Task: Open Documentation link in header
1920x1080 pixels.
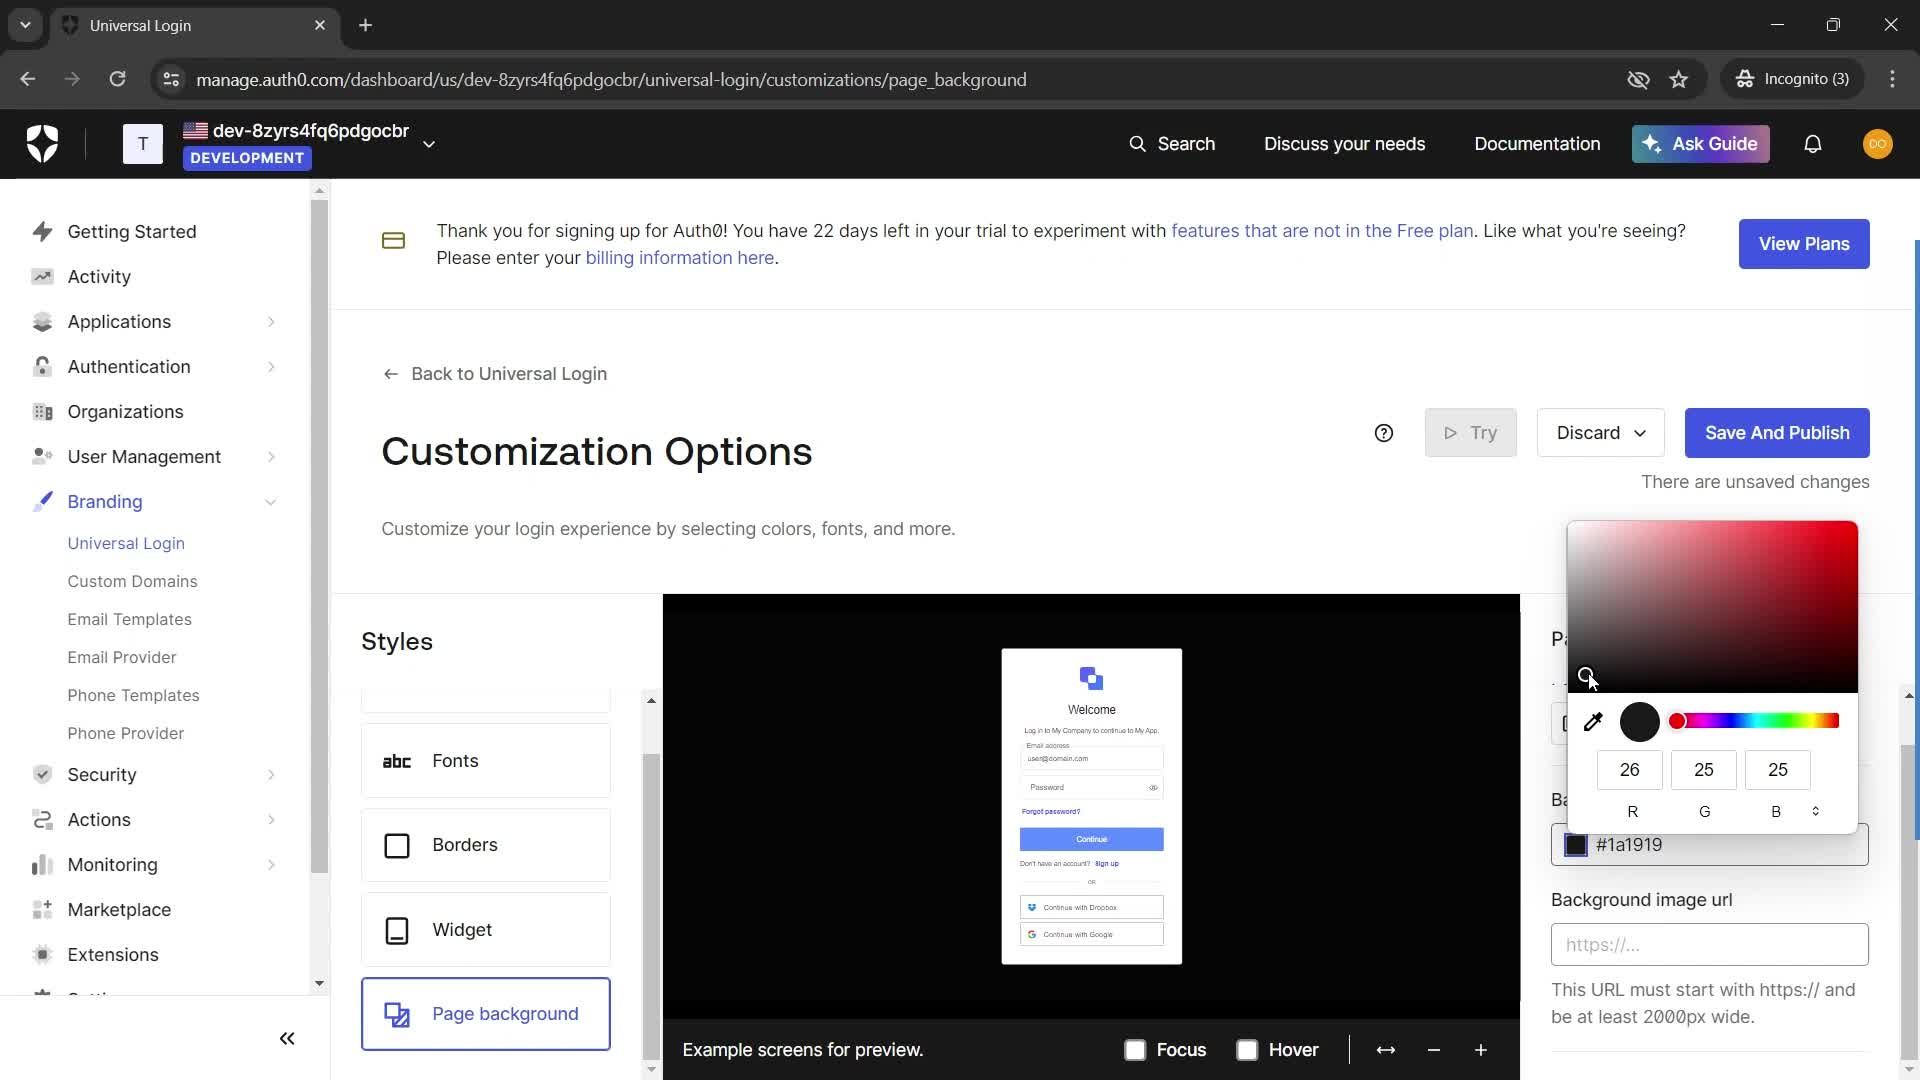Action: point(1537,144)
